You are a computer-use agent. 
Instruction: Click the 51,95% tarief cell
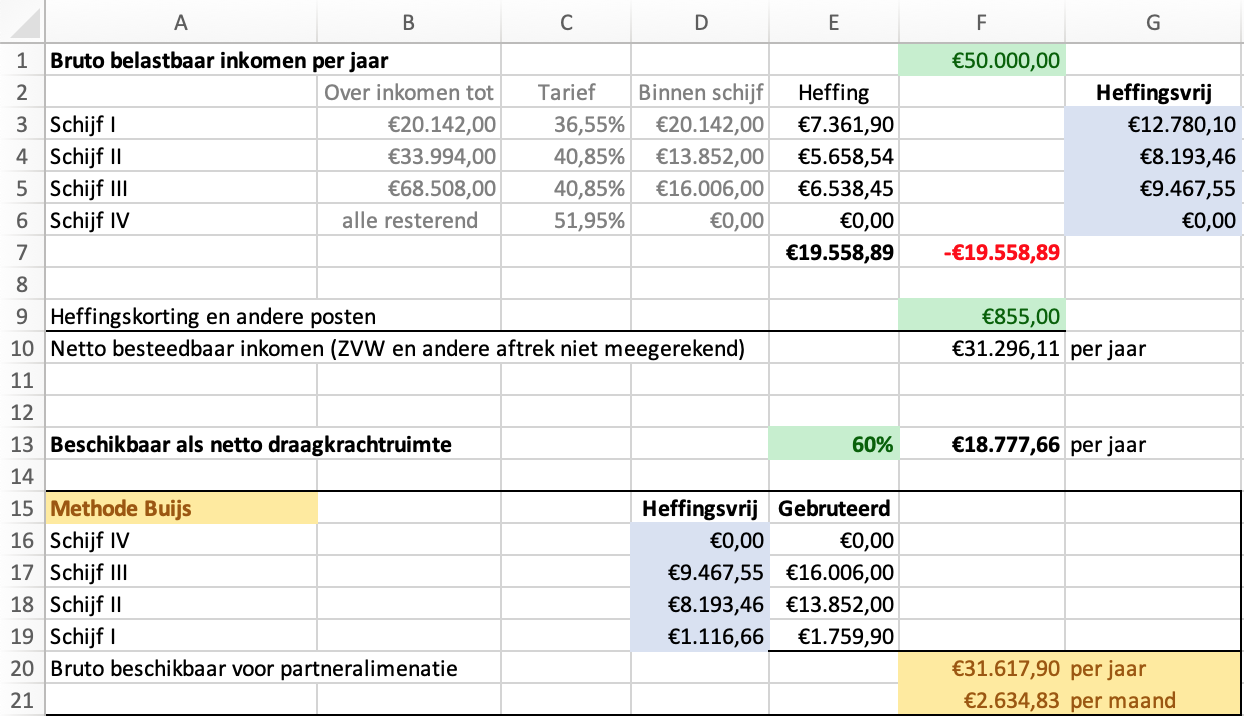coord(566,221)
